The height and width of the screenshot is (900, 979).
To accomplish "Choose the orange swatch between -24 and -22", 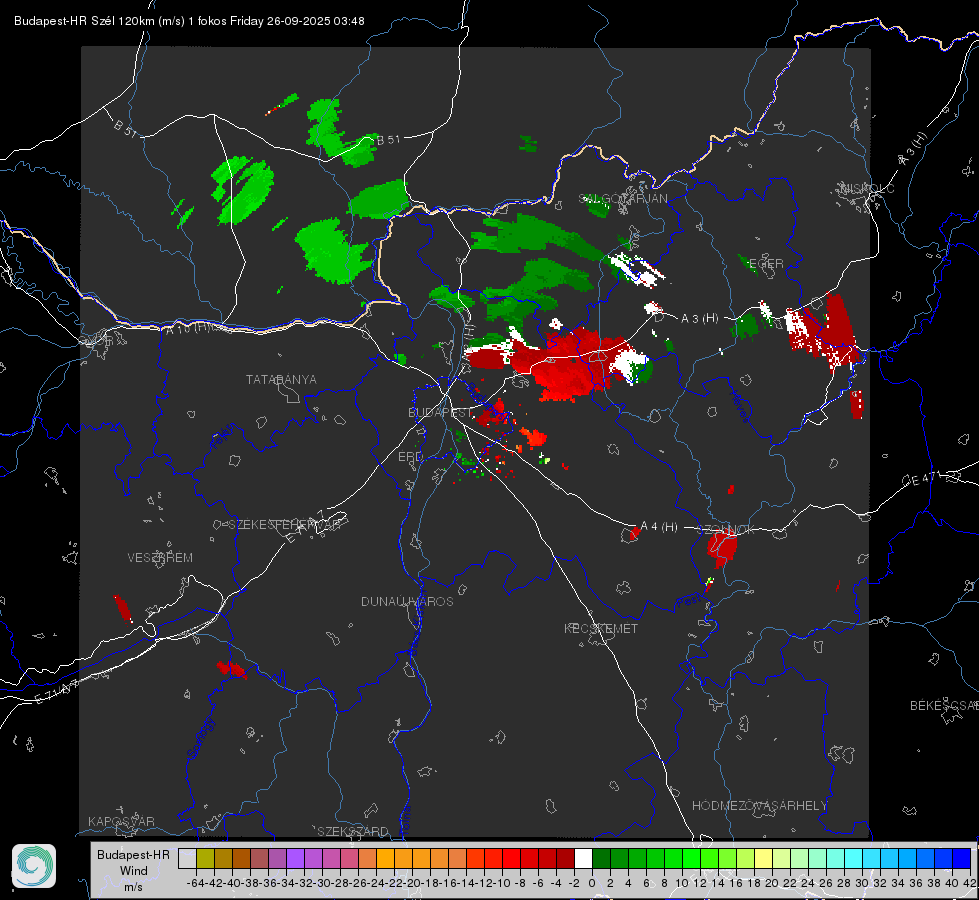I will pyautogui.click(x=385, y=858).
